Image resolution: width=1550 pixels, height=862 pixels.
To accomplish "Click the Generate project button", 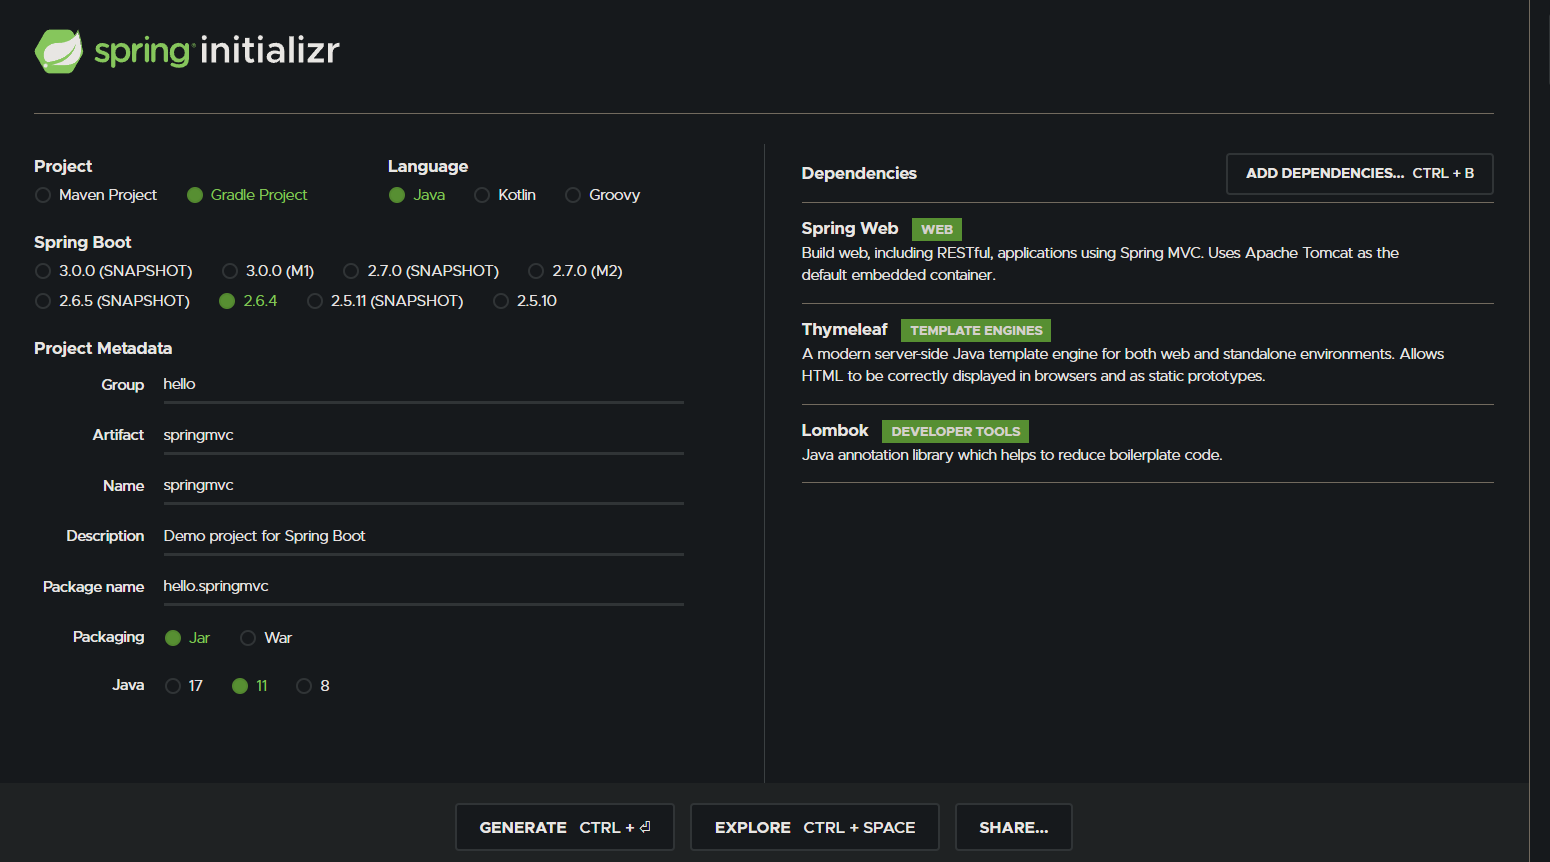I will pos(565,827).
